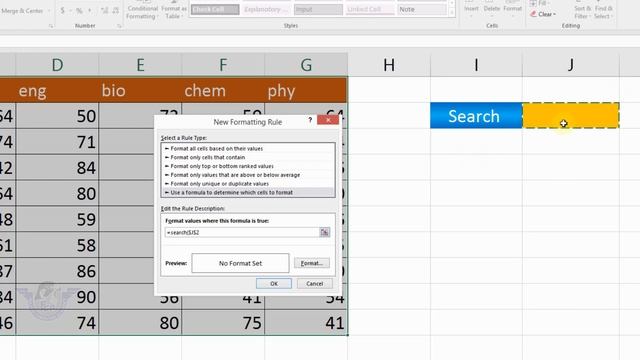The image size is (640, 360).
Task: Open Merge & Center dropdown arrow
Action: tap(49, 11)
